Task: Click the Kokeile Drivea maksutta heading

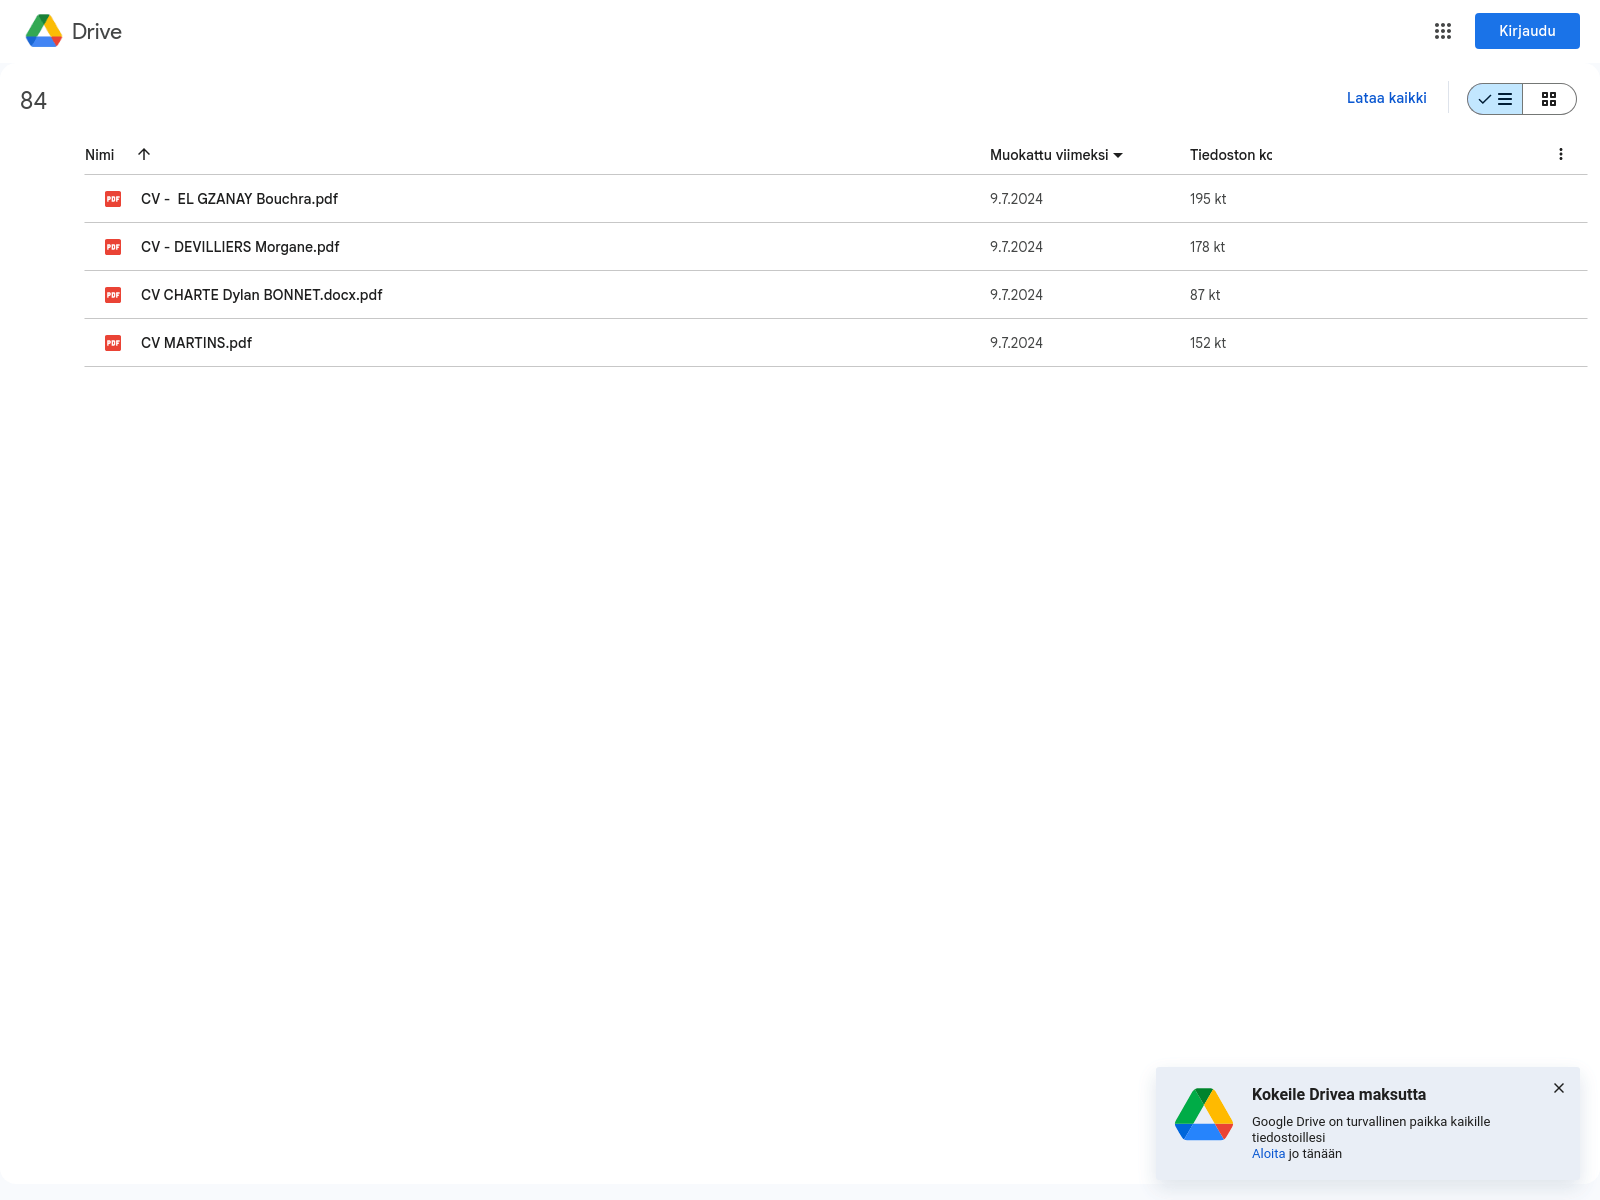Action: click(1338, 1095)
